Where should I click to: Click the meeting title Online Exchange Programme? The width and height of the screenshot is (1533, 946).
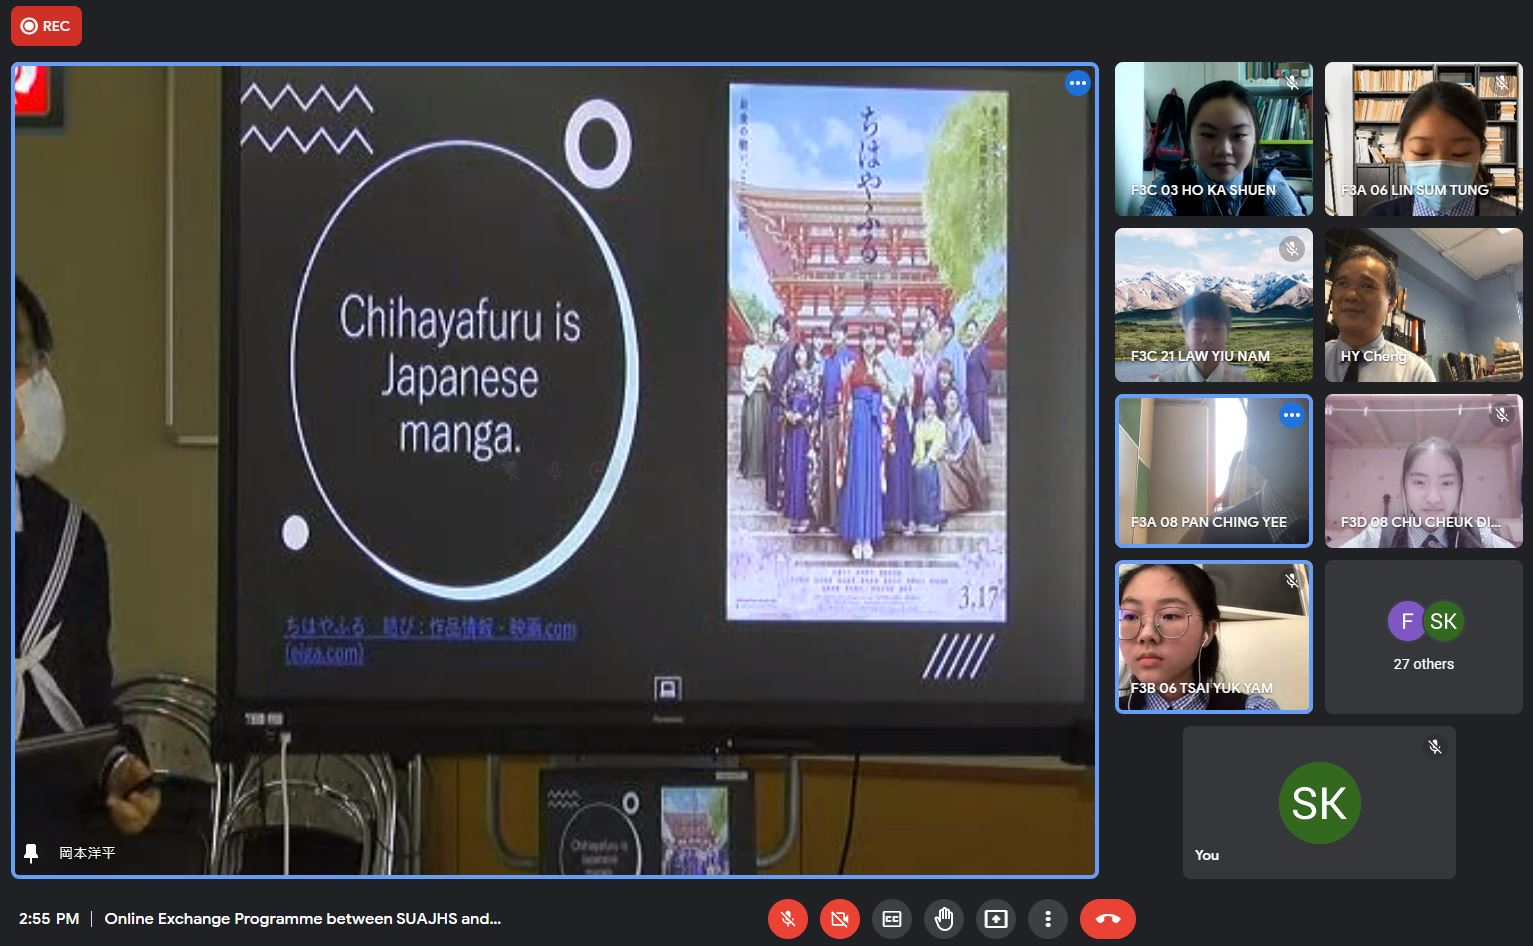tap(303, 918)
